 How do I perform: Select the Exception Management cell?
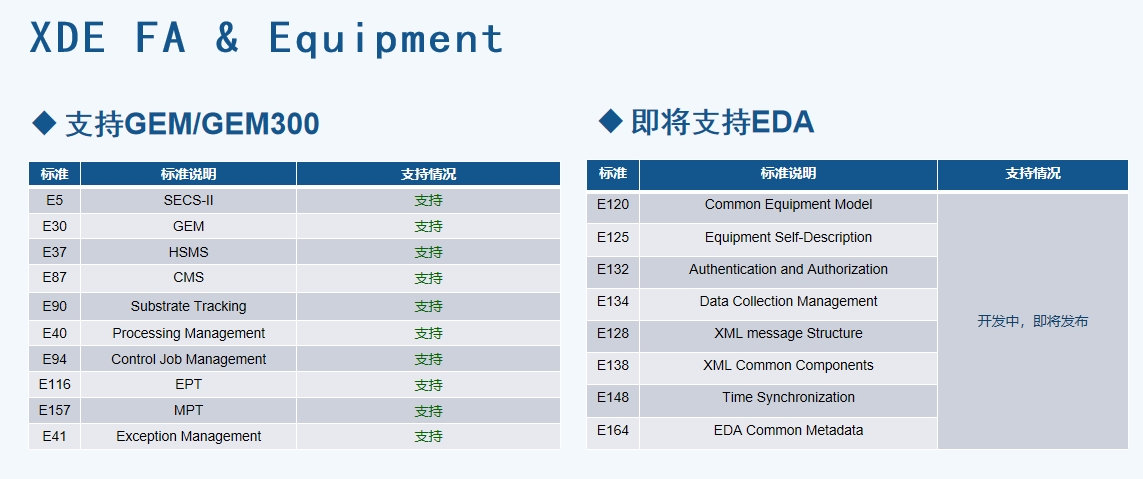(x=188, y=436)
